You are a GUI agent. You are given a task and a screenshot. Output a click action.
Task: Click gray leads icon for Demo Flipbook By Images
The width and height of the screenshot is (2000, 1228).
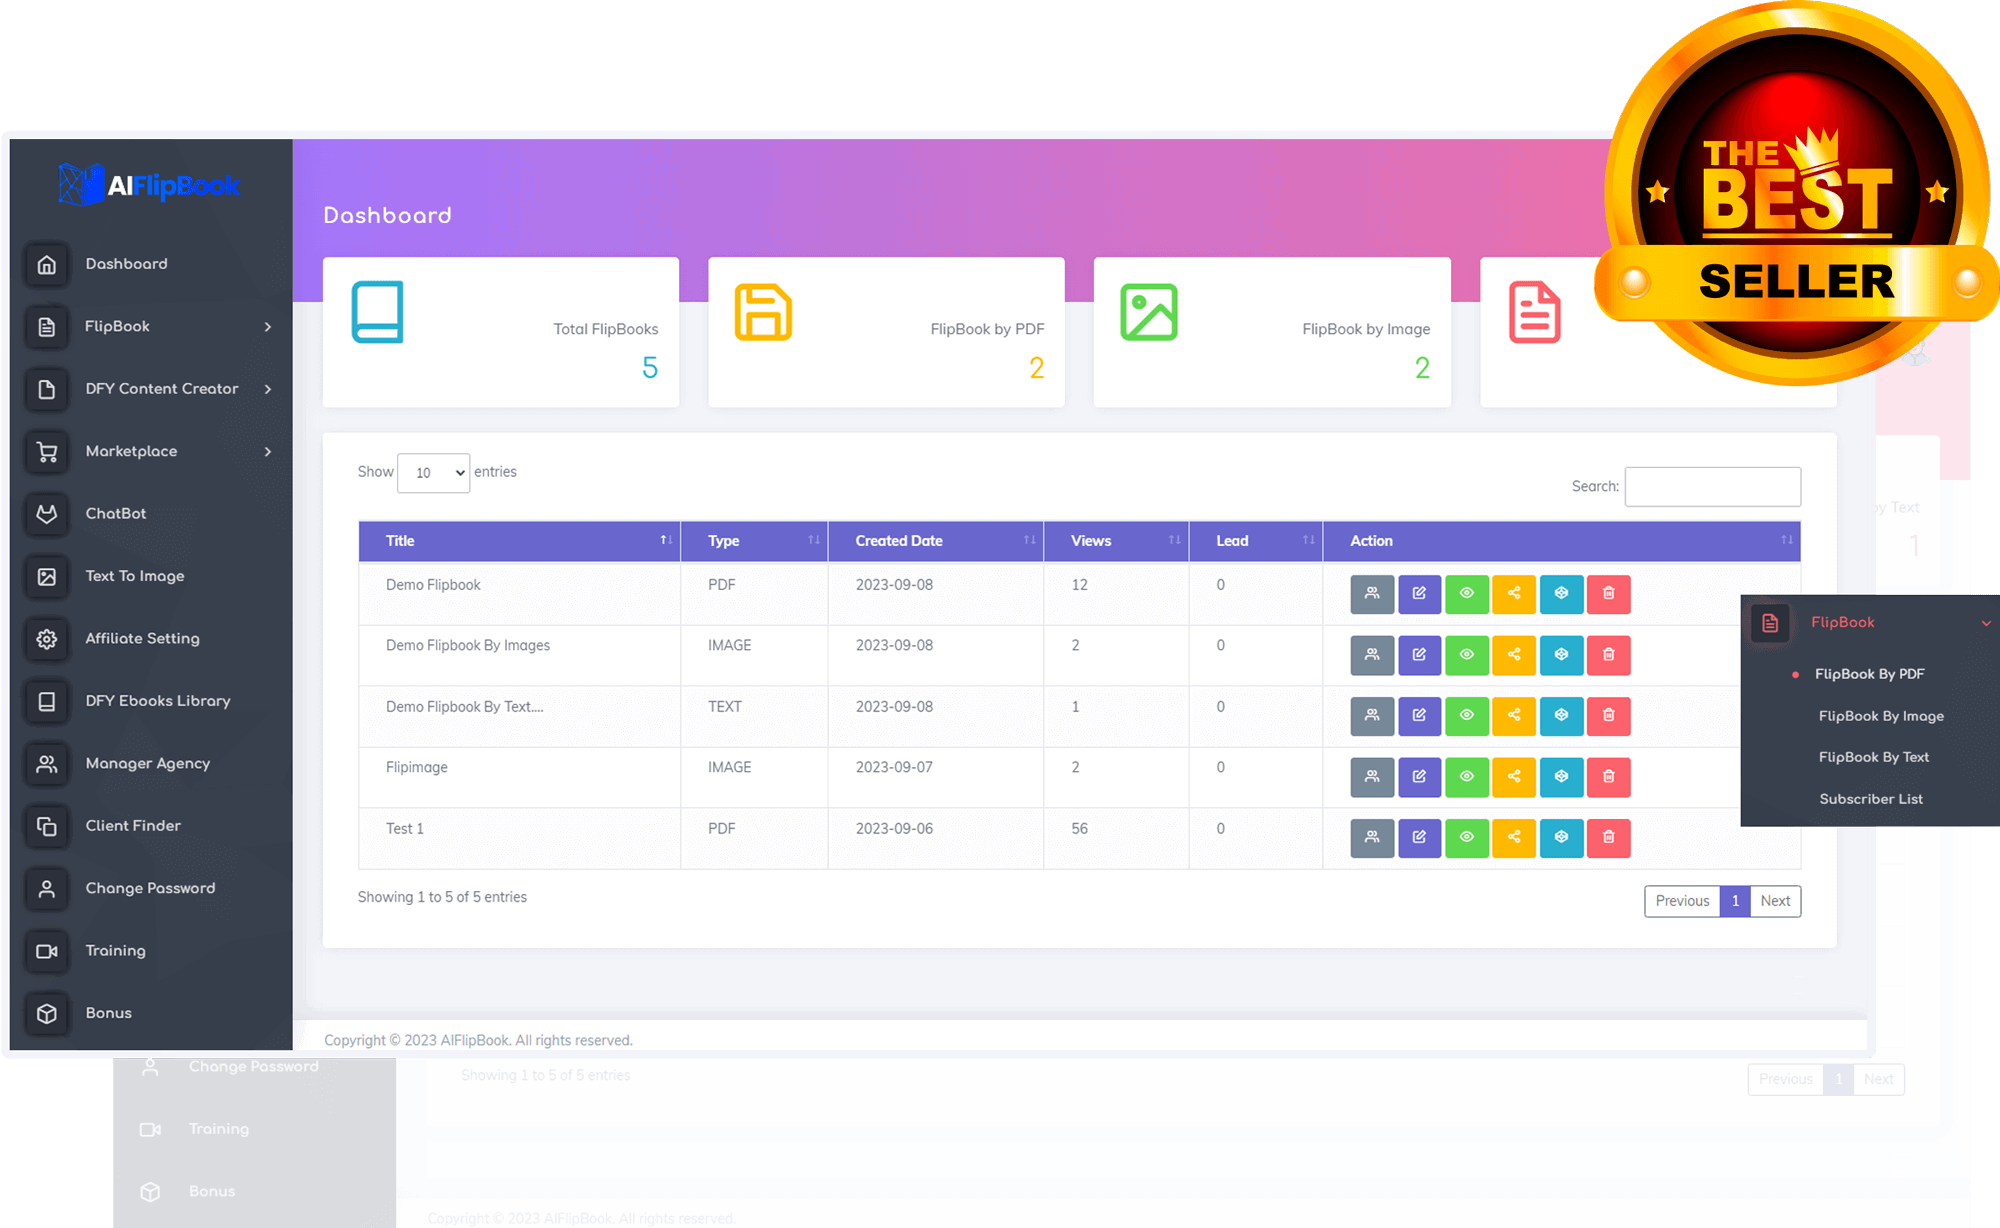click(1372, 655)
